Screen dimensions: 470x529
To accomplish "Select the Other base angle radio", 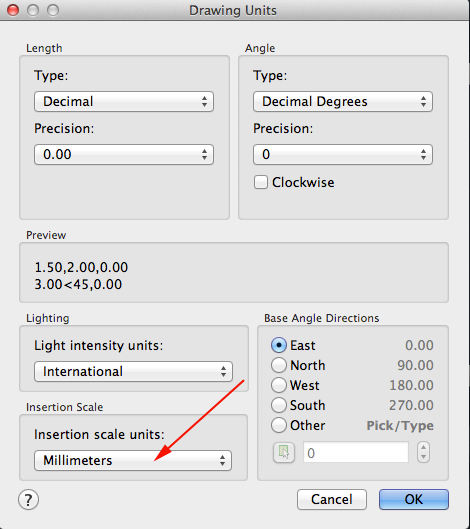I will point(279,425).
